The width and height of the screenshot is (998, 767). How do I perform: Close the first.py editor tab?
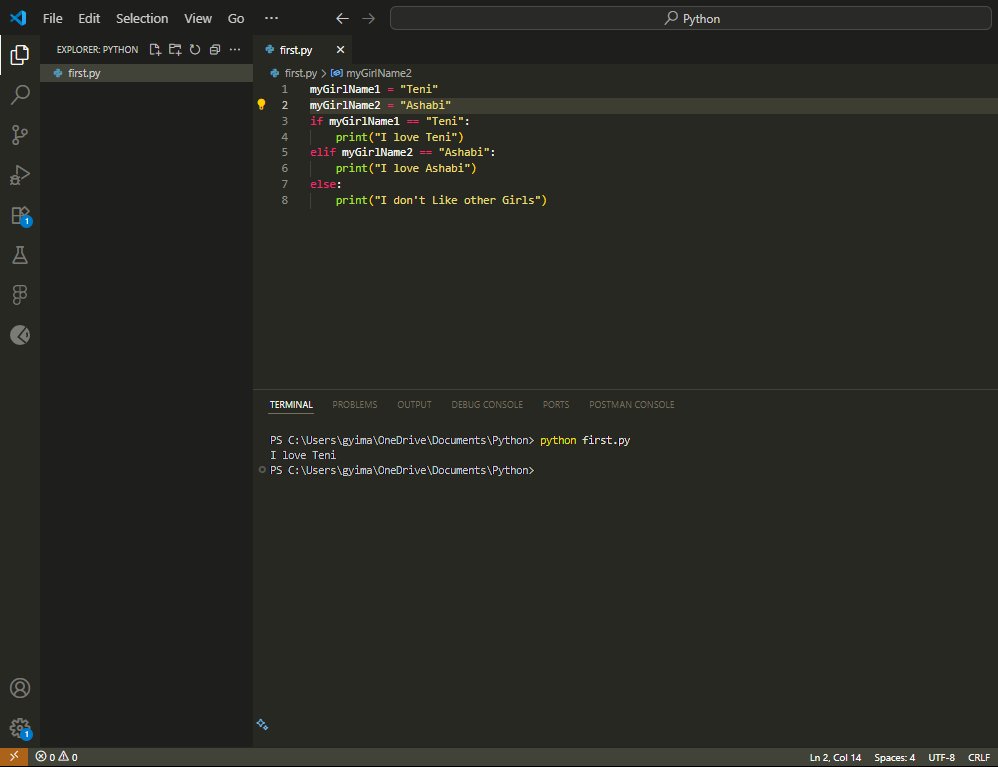click(x=341, y=50)
